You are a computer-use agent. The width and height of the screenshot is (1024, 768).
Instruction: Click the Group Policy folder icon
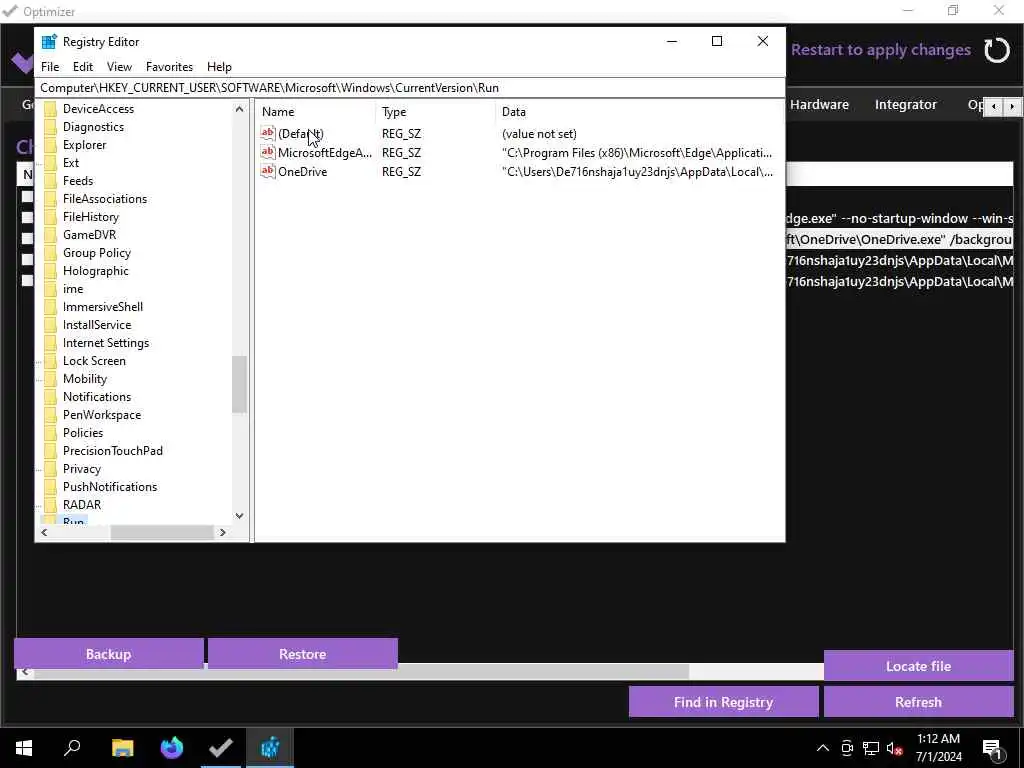coord(50,253)
